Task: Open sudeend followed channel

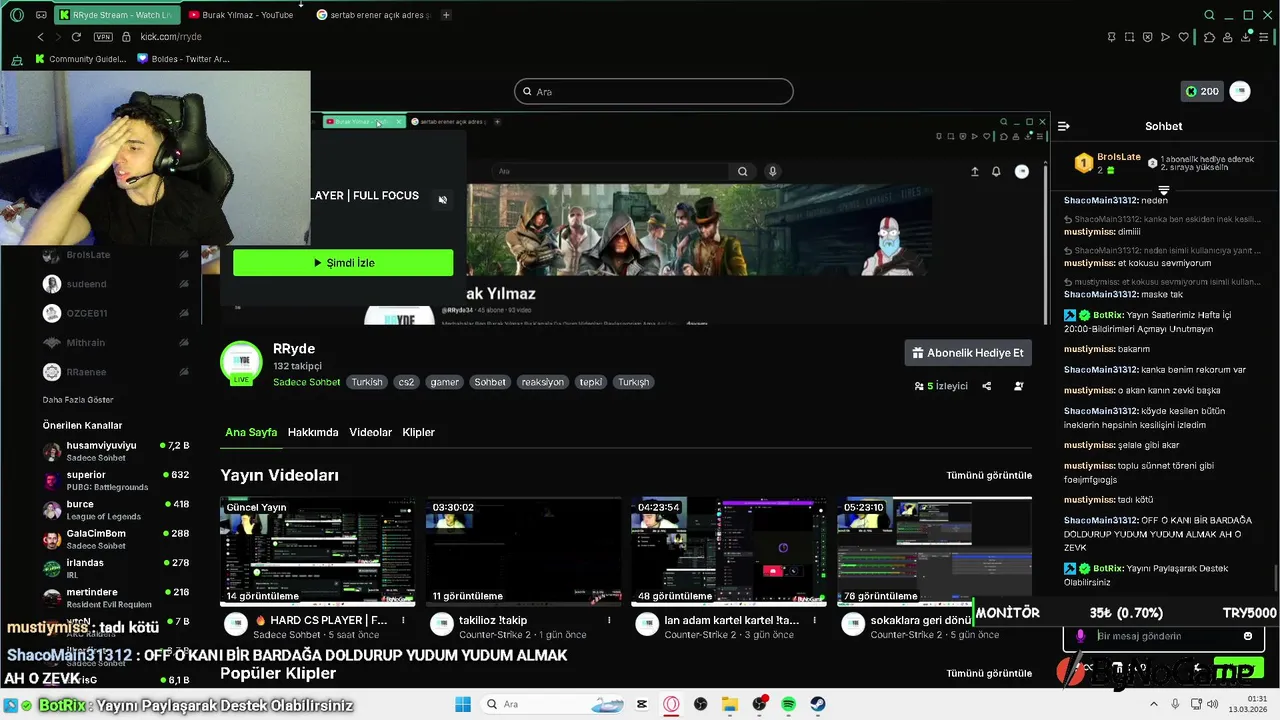Action: [116, 284]
